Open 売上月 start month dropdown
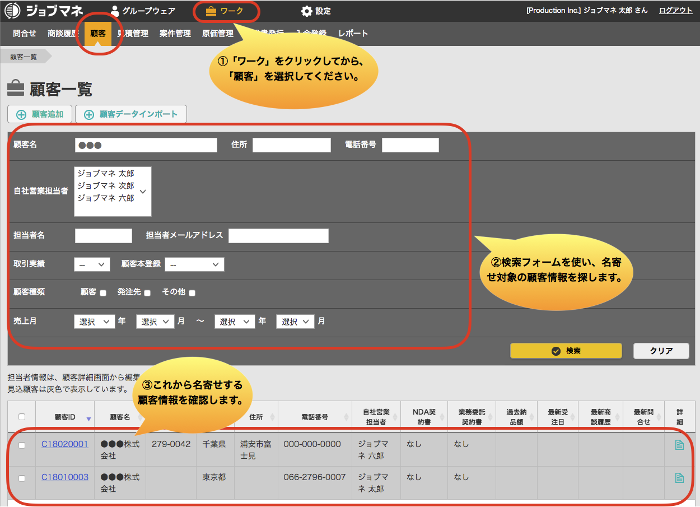The height and width of the screenshot is (507, 700). click(x=155, y=322)
